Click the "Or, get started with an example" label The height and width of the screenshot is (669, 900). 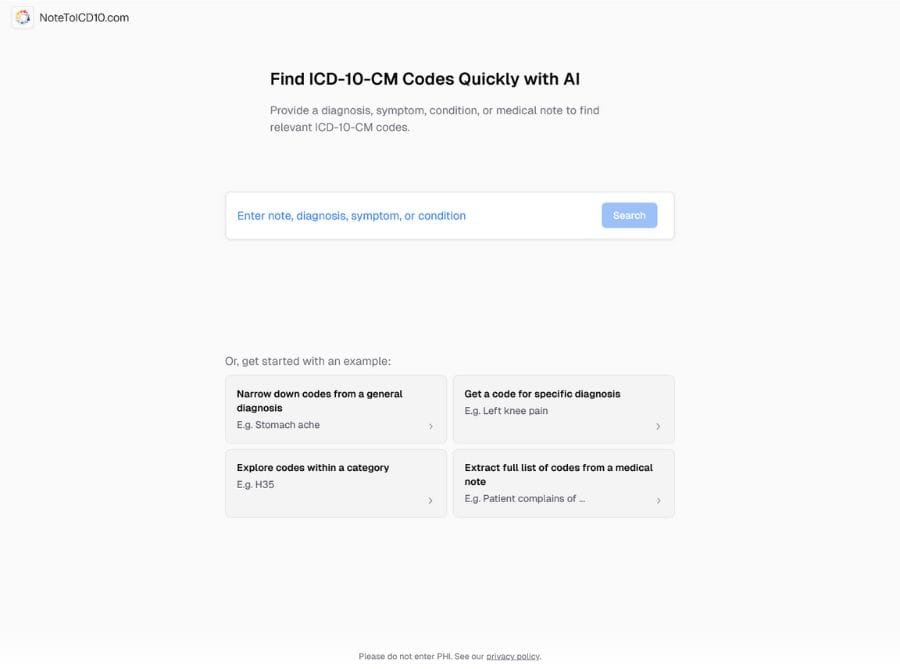coord(308,361)
